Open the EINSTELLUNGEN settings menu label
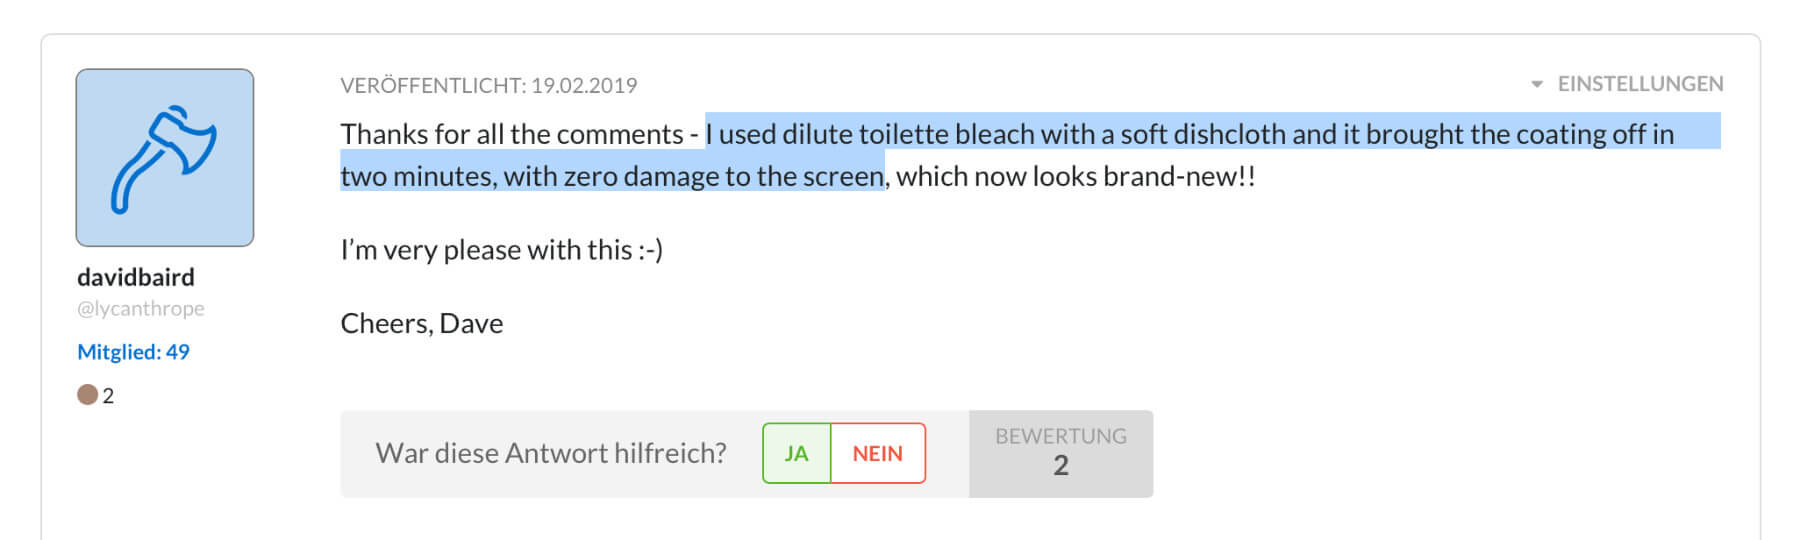Image resolution: width=1800 pixels, height=540 pixels. coord(1640,84)
